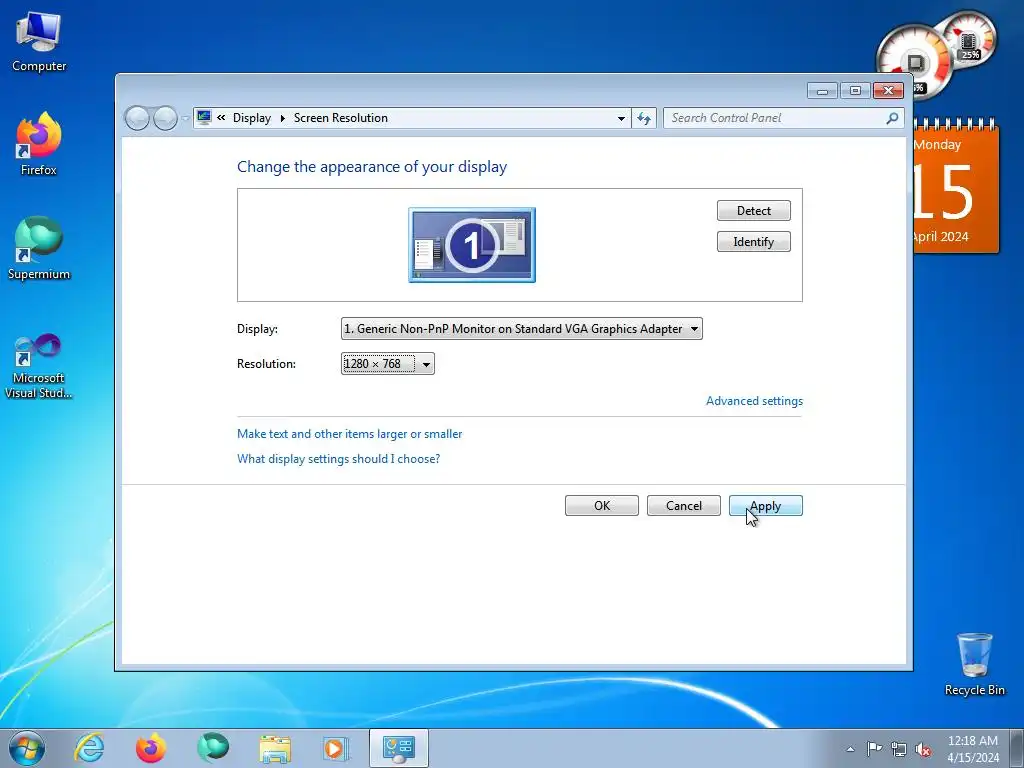Screen dimensions: 1024x768
Task: Click the expand breadcrumb chevrons in address bar
Action: [x=221, y=118]
